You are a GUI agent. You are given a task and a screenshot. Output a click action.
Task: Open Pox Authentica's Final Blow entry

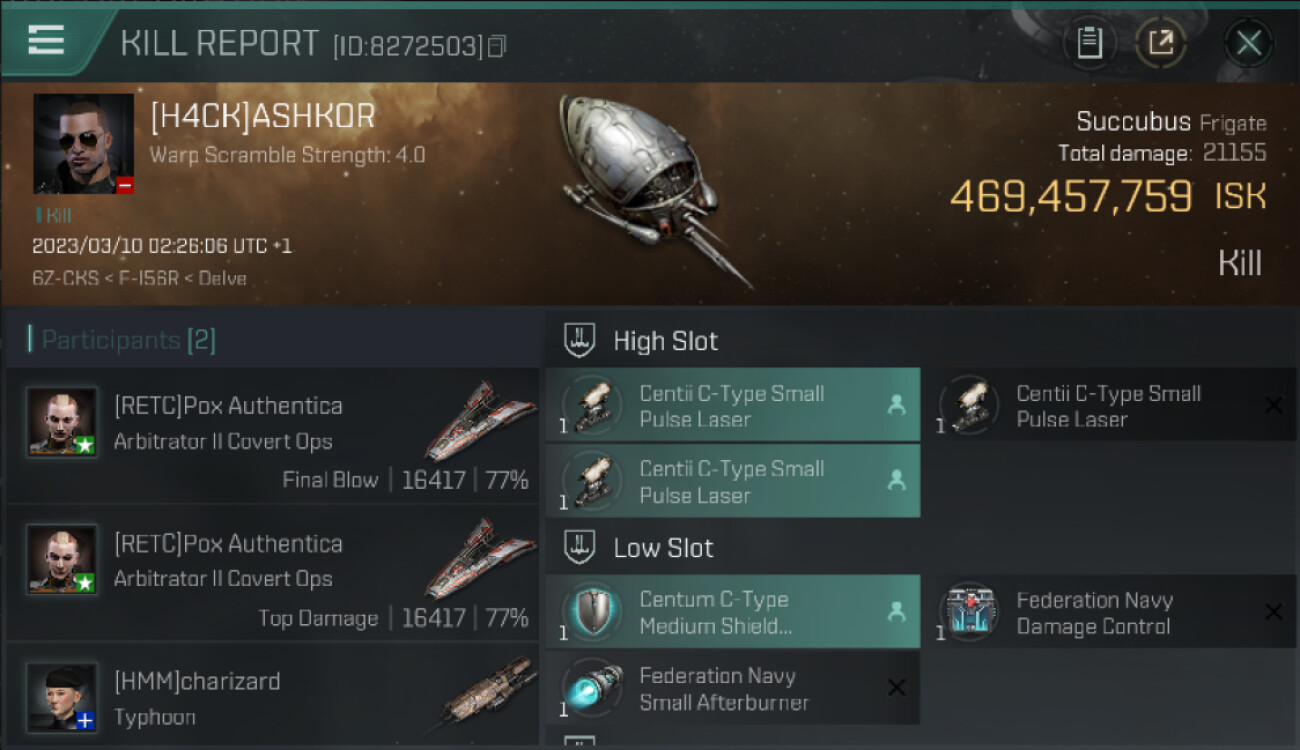tap(272, 437)
